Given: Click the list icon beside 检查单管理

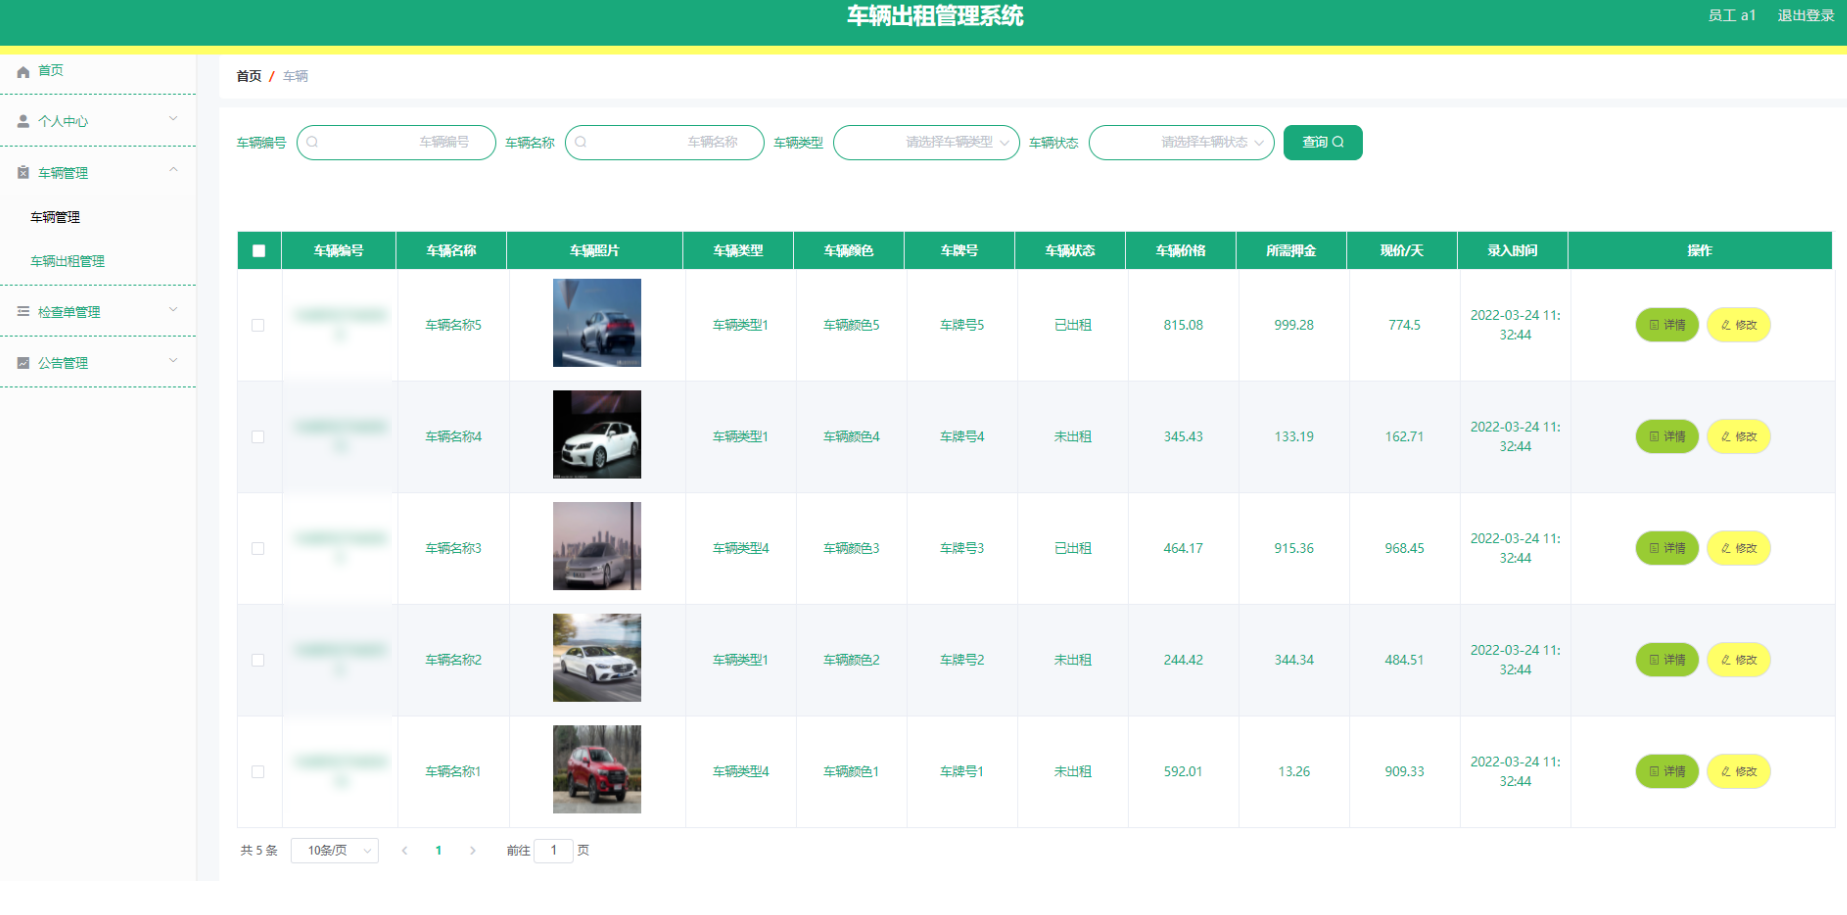Looking at the screenshot, I should [x=23, y=312].
